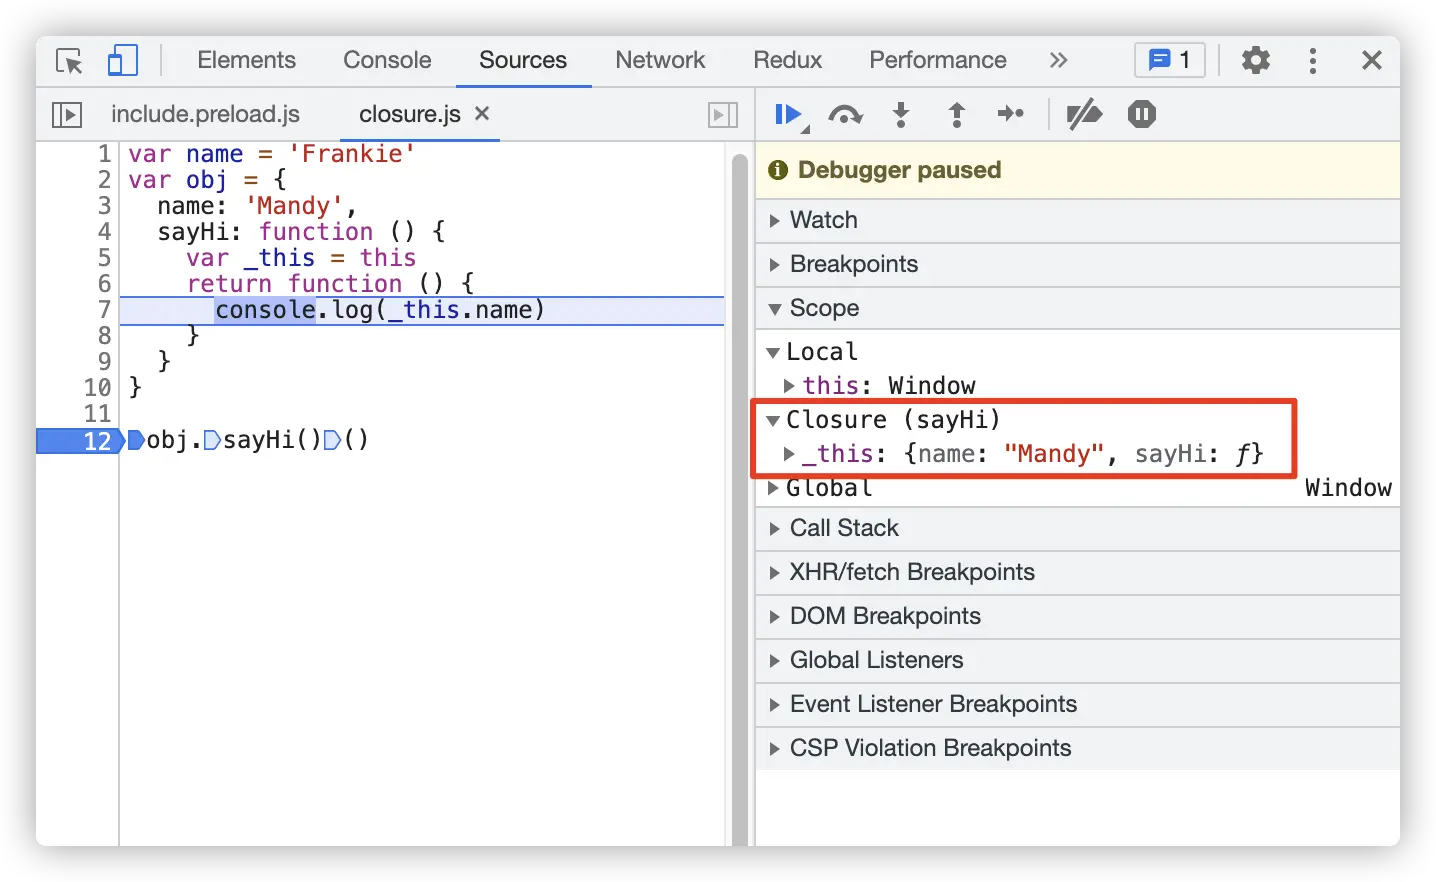
Task: Click line number 7 in the gutter
Action: (x=104, y=310)
